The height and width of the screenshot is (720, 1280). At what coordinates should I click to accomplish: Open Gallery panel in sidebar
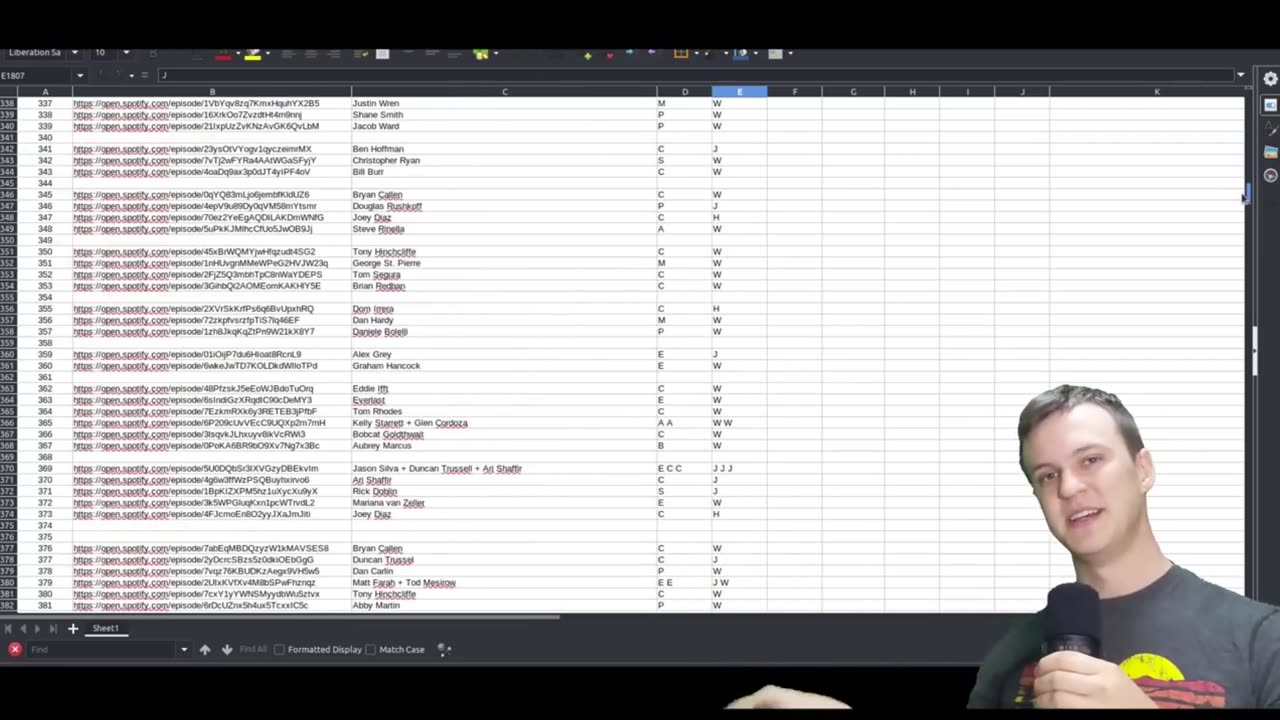click(x=1270, y=152)
